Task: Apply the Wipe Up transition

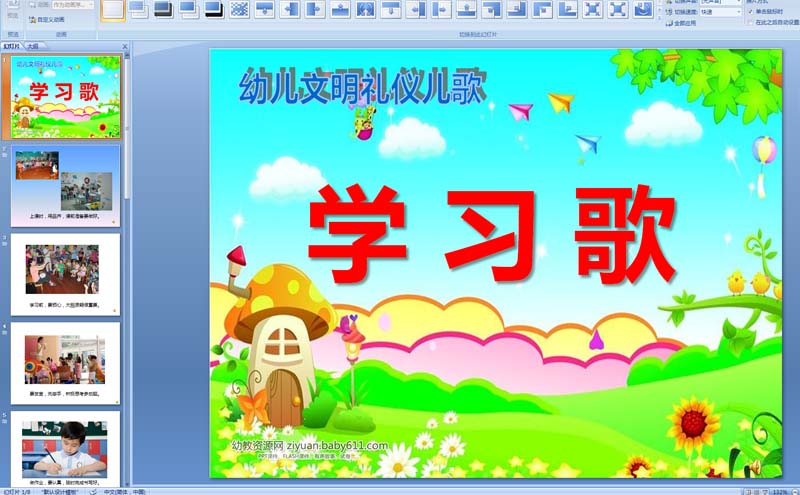Action: (341, 10)
